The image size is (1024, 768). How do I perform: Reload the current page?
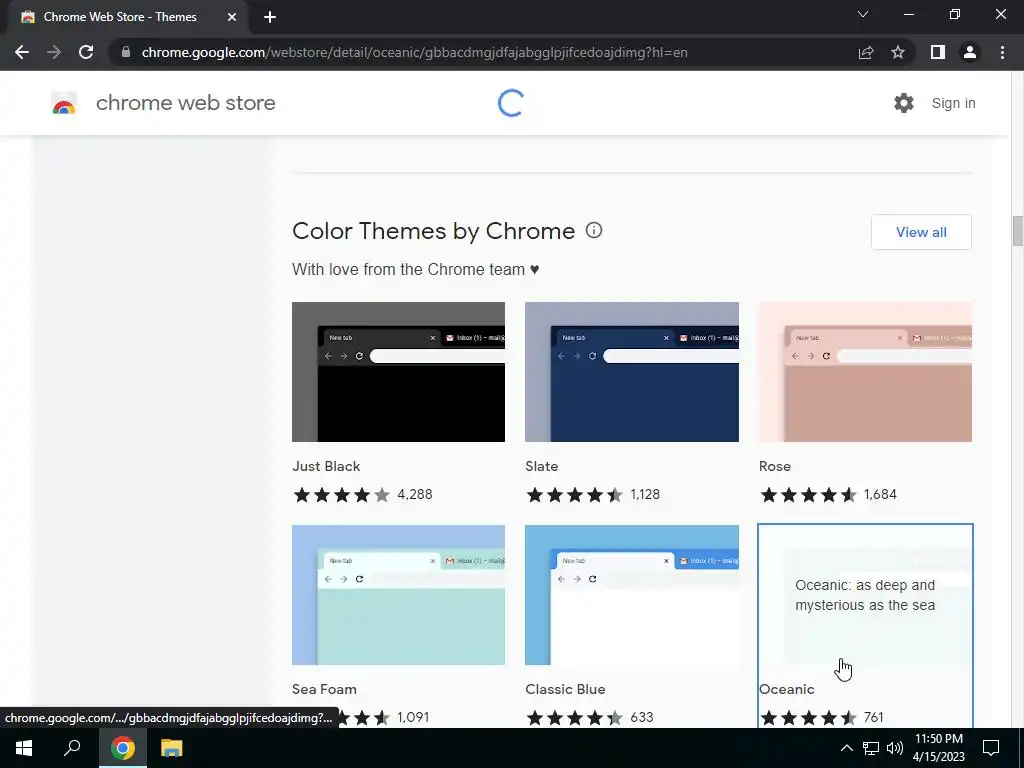(x=86, y=52)
